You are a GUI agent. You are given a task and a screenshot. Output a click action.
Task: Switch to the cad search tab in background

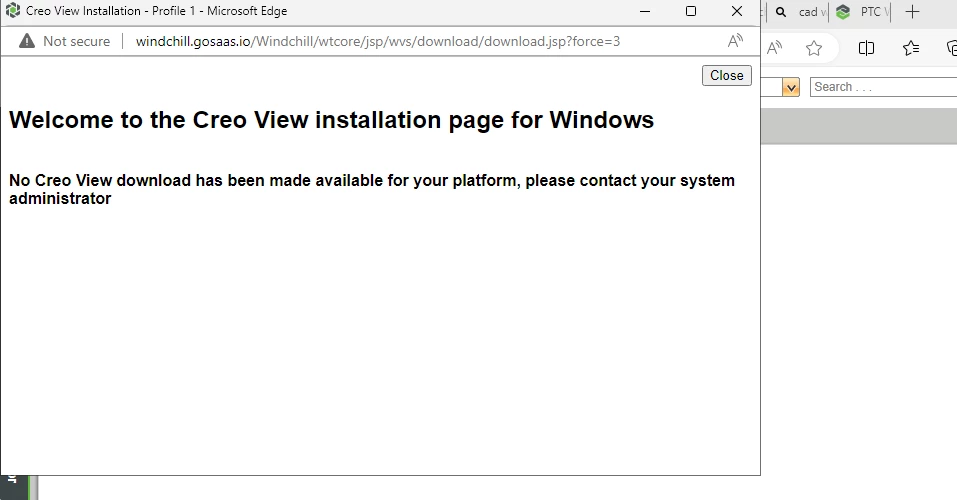tap(799, 12)
